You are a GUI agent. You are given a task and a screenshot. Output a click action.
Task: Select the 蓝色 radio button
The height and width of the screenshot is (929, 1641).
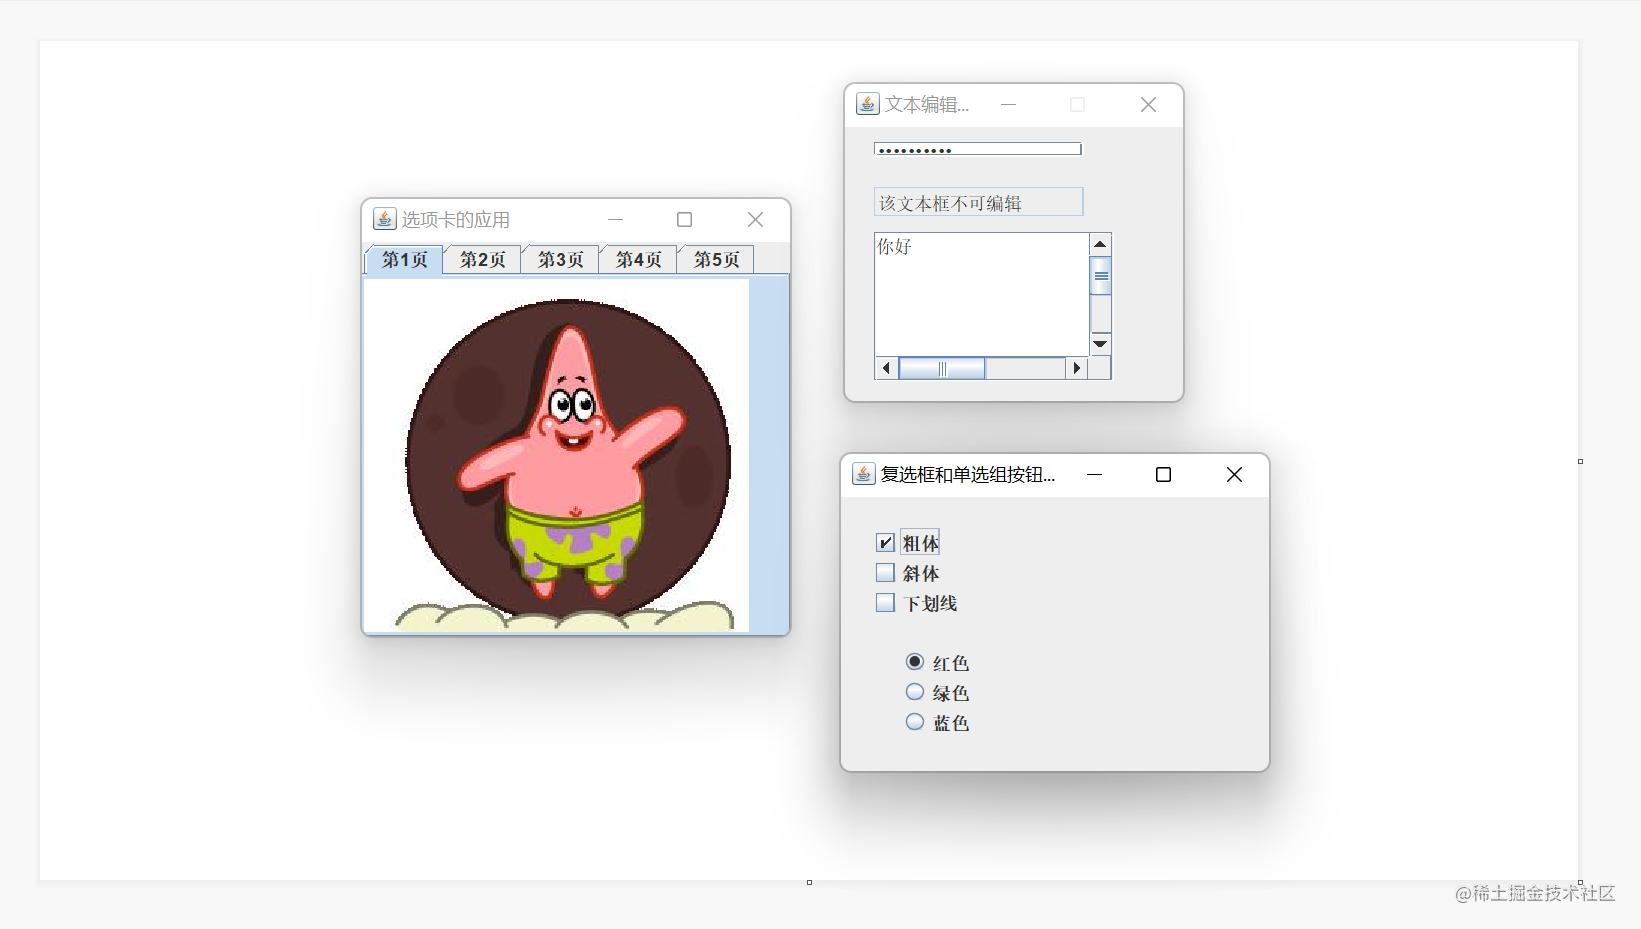coord(914,721)
